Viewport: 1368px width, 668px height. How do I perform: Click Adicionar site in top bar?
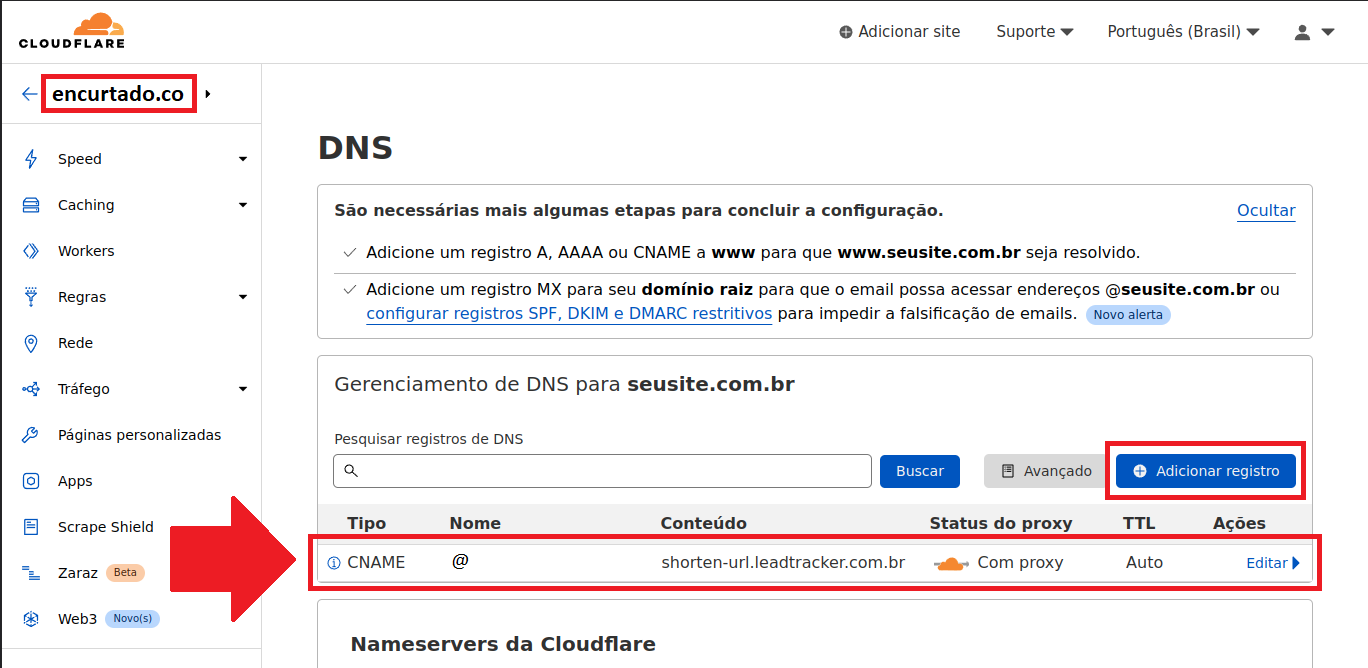pyautogui.click(x=900, y=32)
